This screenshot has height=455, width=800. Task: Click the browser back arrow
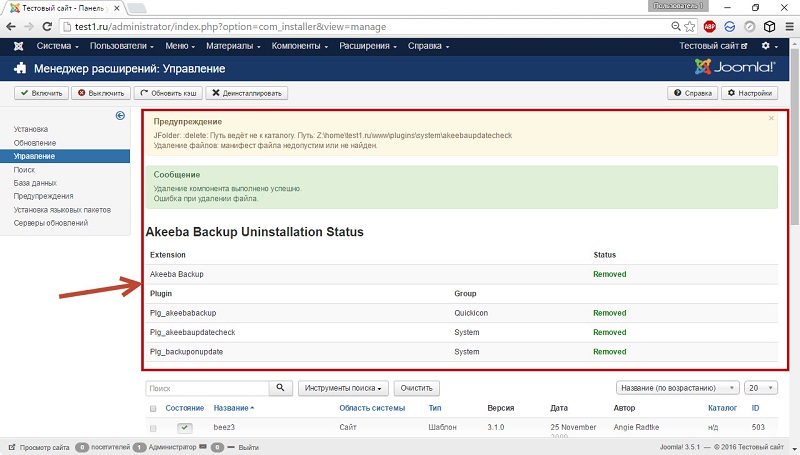pos(11,27)
